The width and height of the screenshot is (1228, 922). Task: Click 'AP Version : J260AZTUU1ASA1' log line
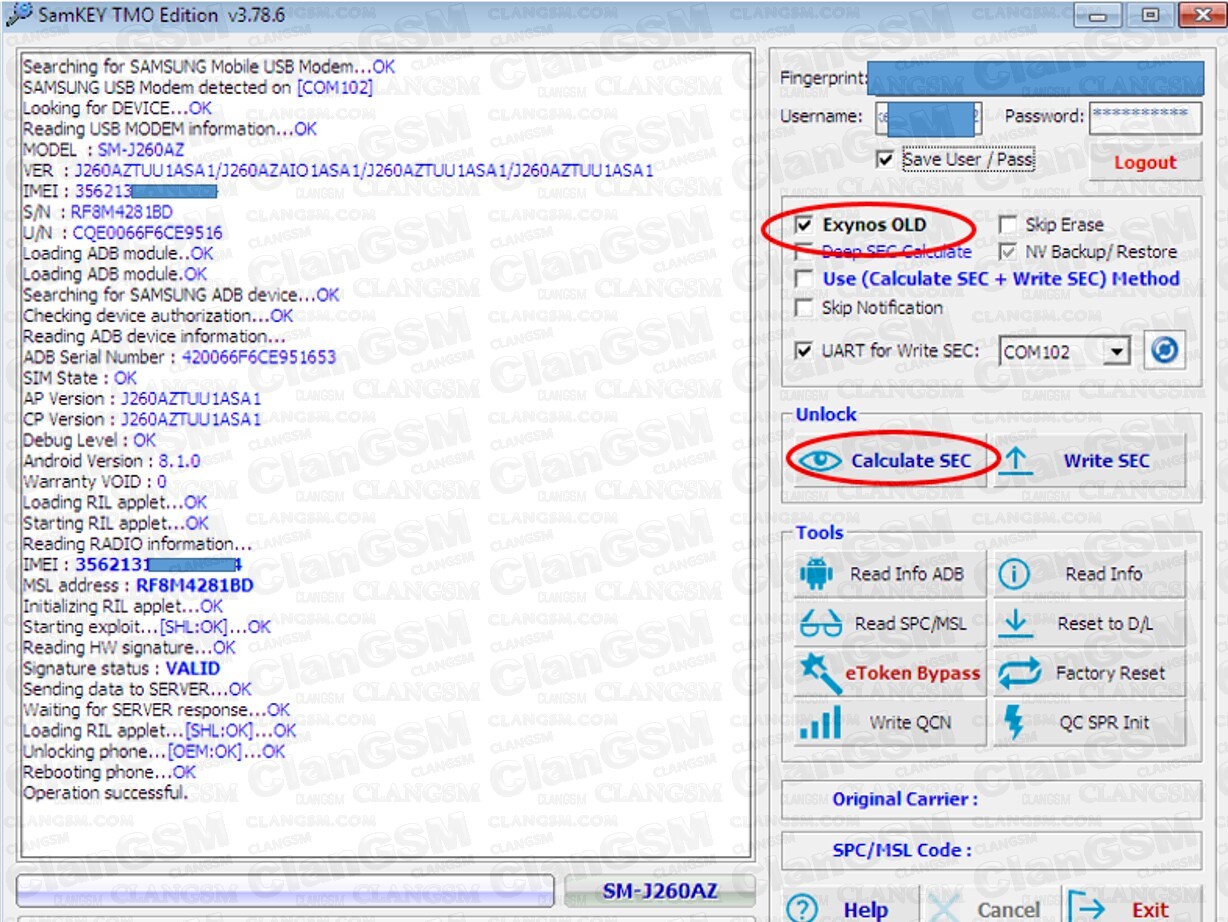141,399
